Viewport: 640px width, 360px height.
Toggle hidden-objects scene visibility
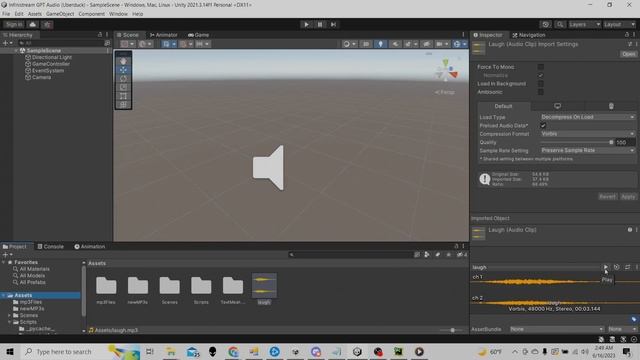427,44
